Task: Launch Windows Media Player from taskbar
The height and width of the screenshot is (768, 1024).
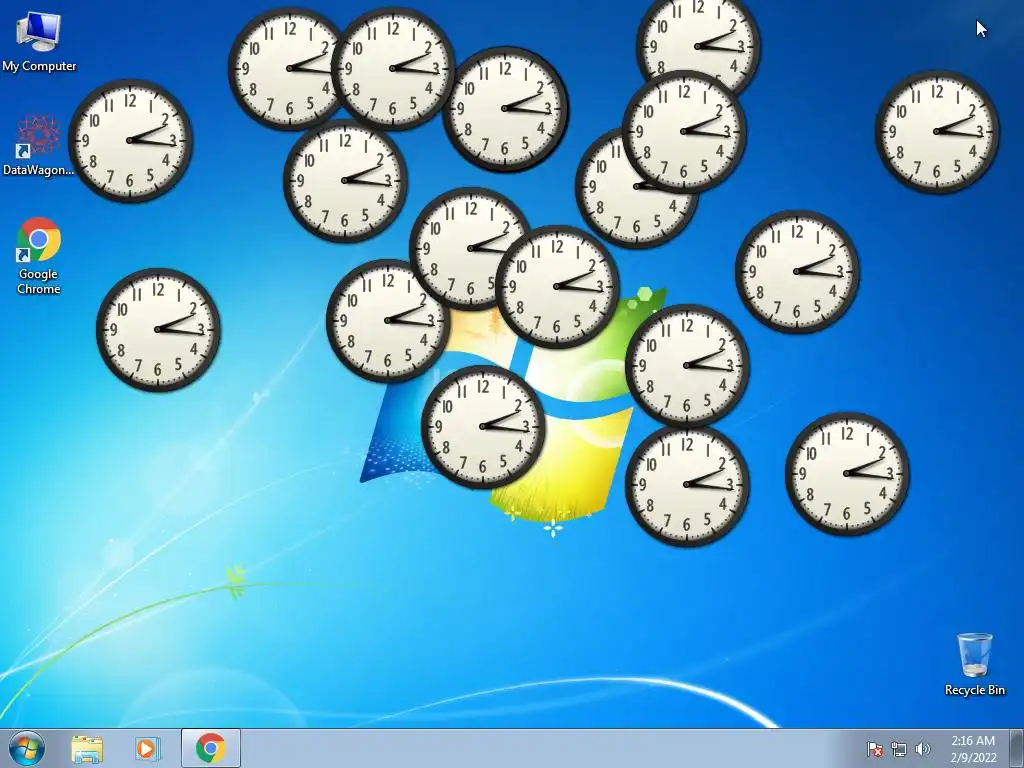Action: (x=148, y=749)
